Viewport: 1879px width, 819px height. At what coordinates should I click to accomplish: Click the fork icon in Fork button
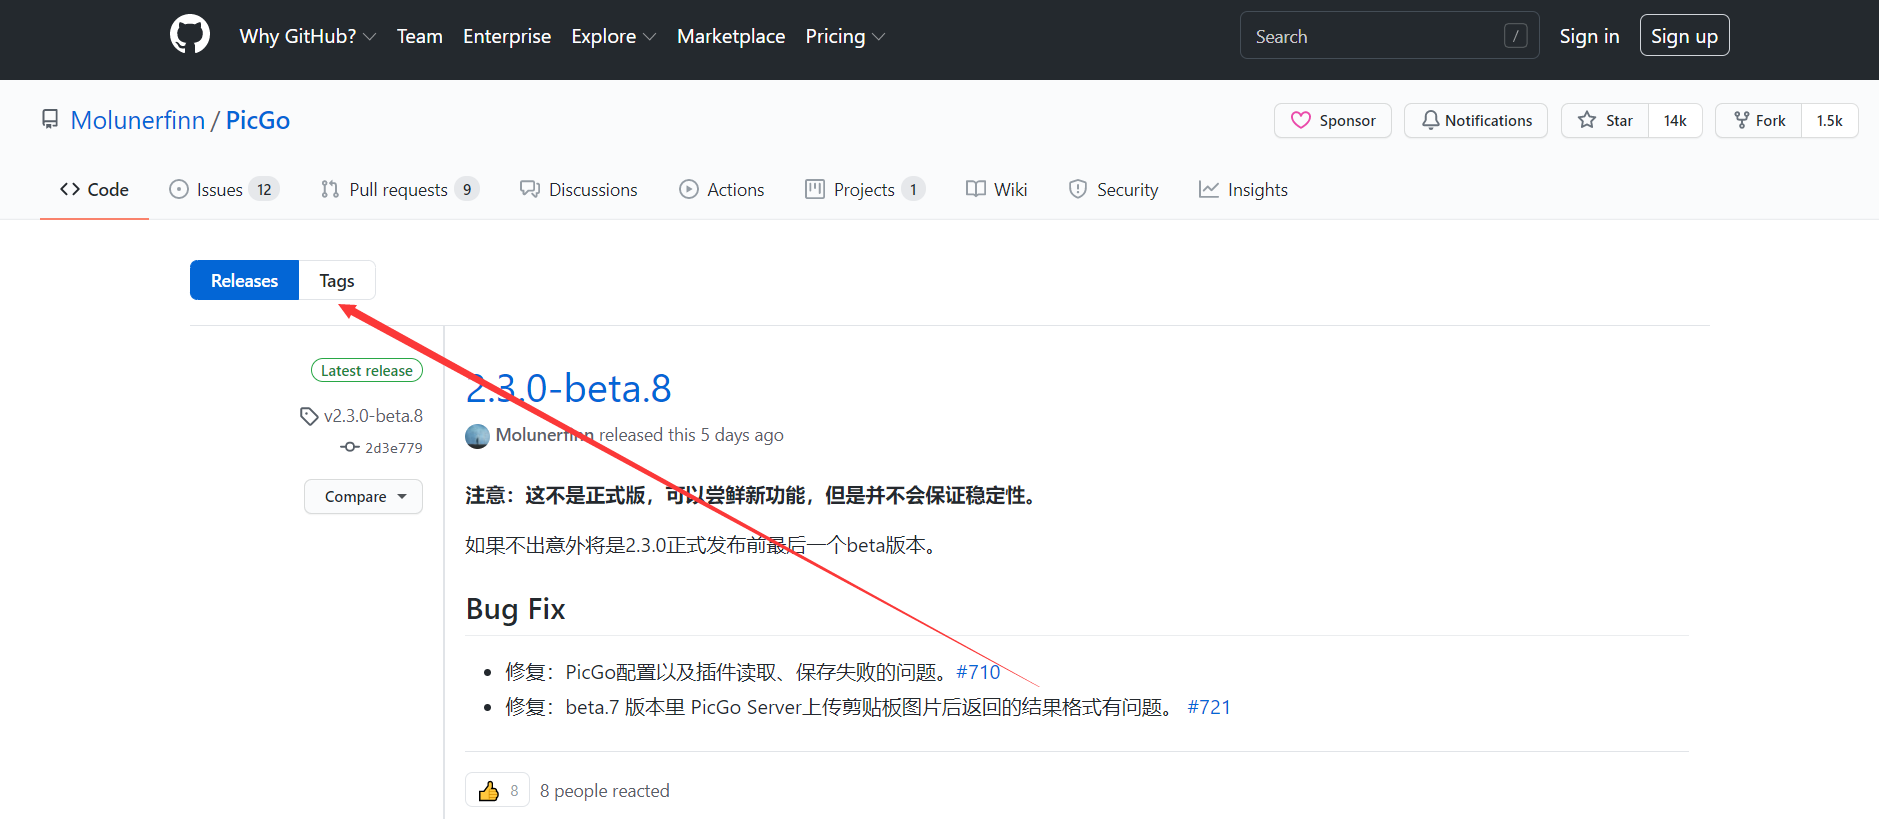tap(1741, 120)
